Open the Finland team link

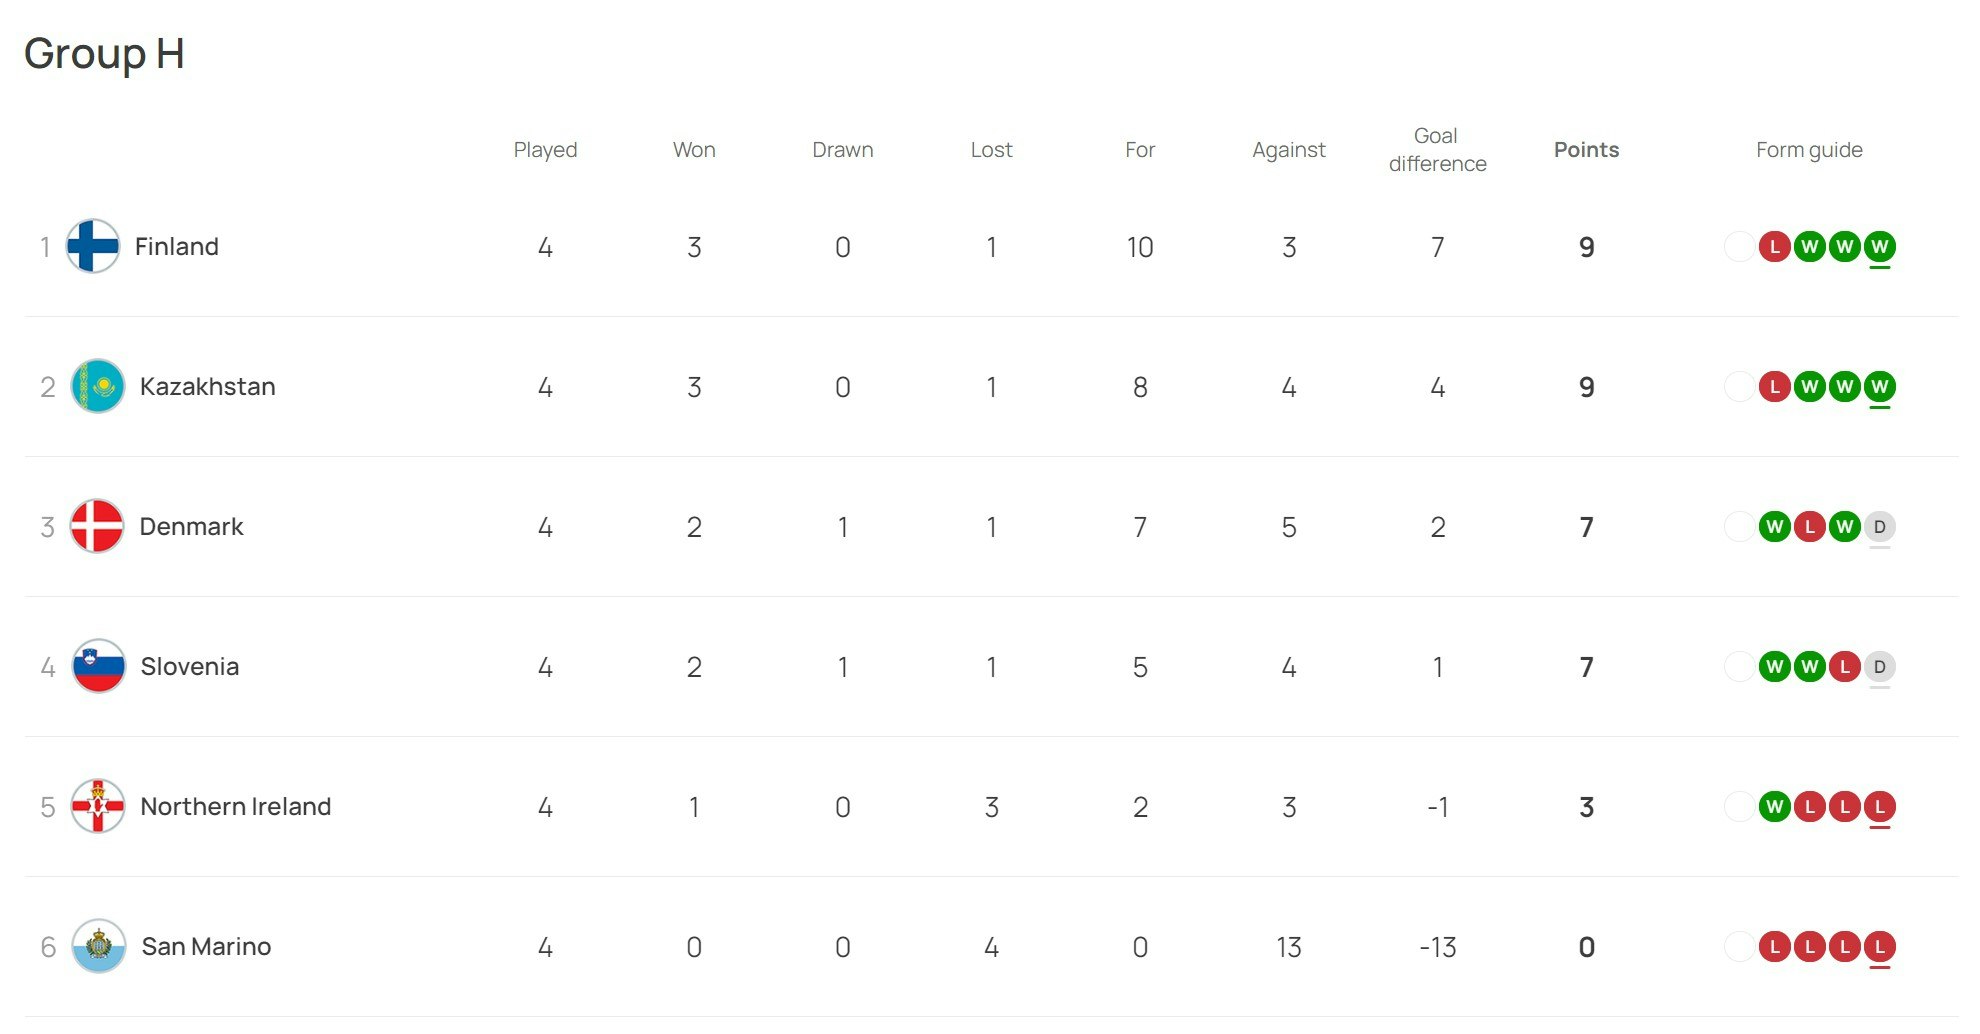(177, 246)
